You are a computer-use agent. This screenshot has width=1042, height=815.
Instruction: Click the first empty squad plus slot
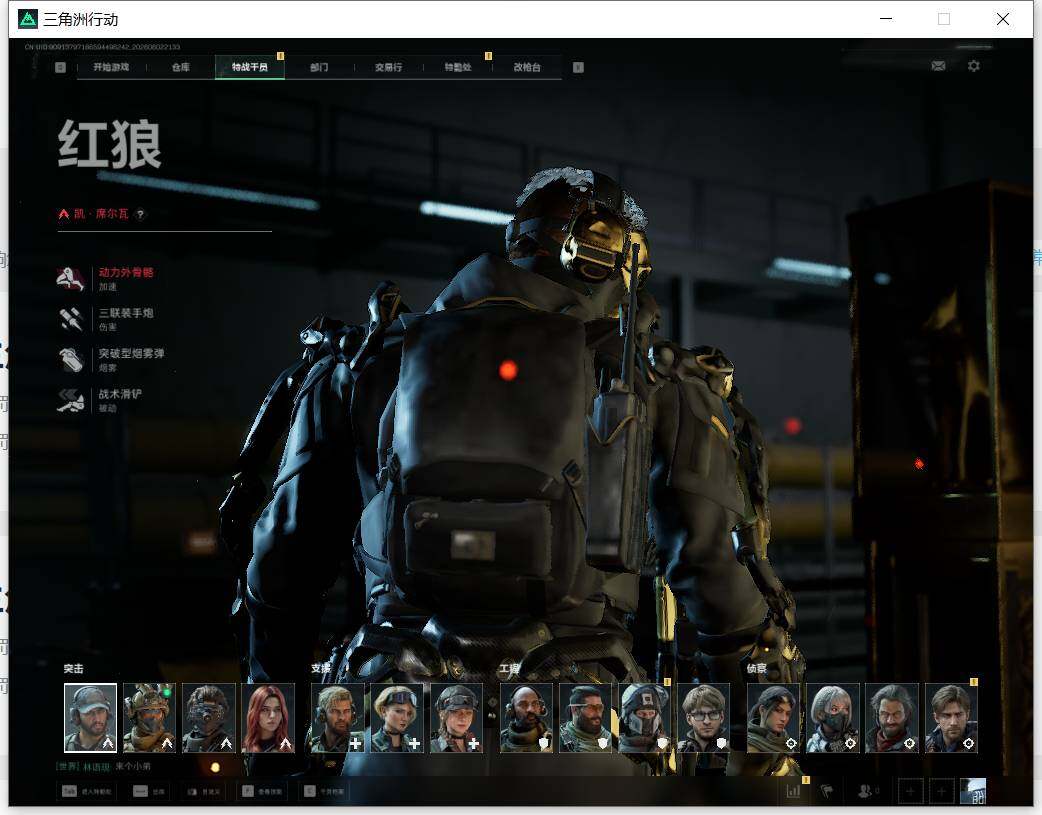(910, 792)
